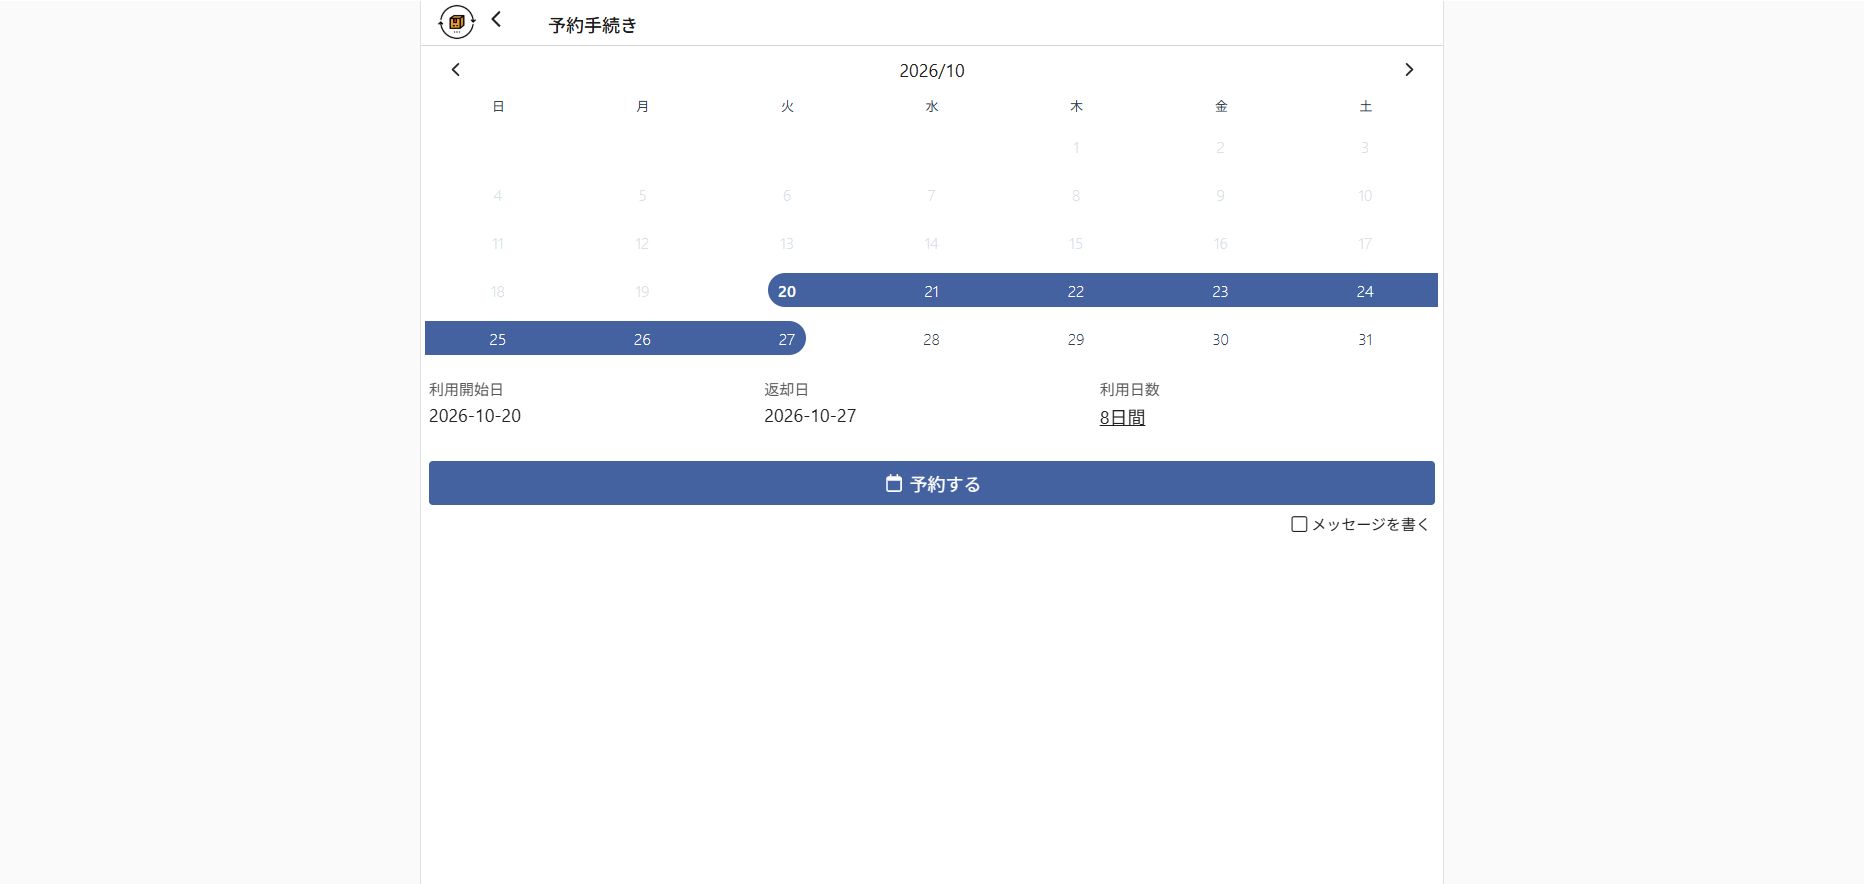
Task: Select Saturday the 24th
Action: (1365, 291)
